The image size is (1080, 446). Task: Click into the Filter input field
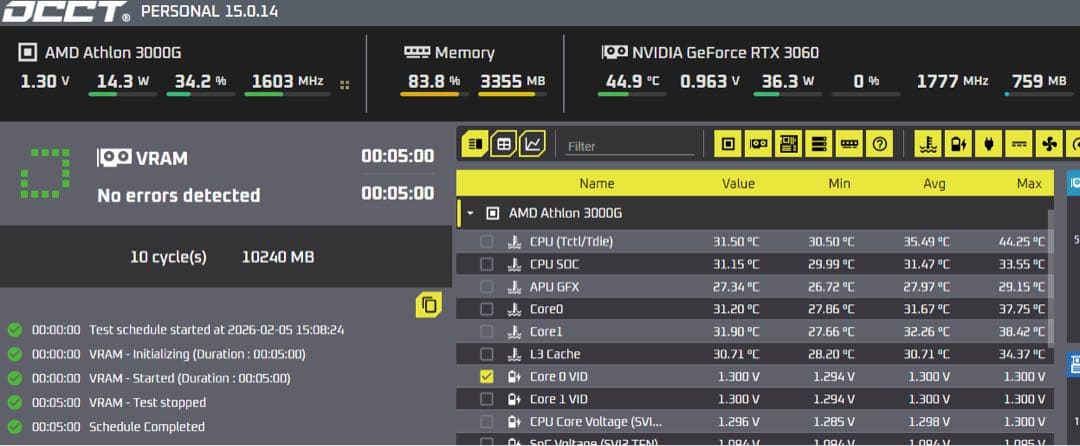pyautogui.click(x=630, y=146)
